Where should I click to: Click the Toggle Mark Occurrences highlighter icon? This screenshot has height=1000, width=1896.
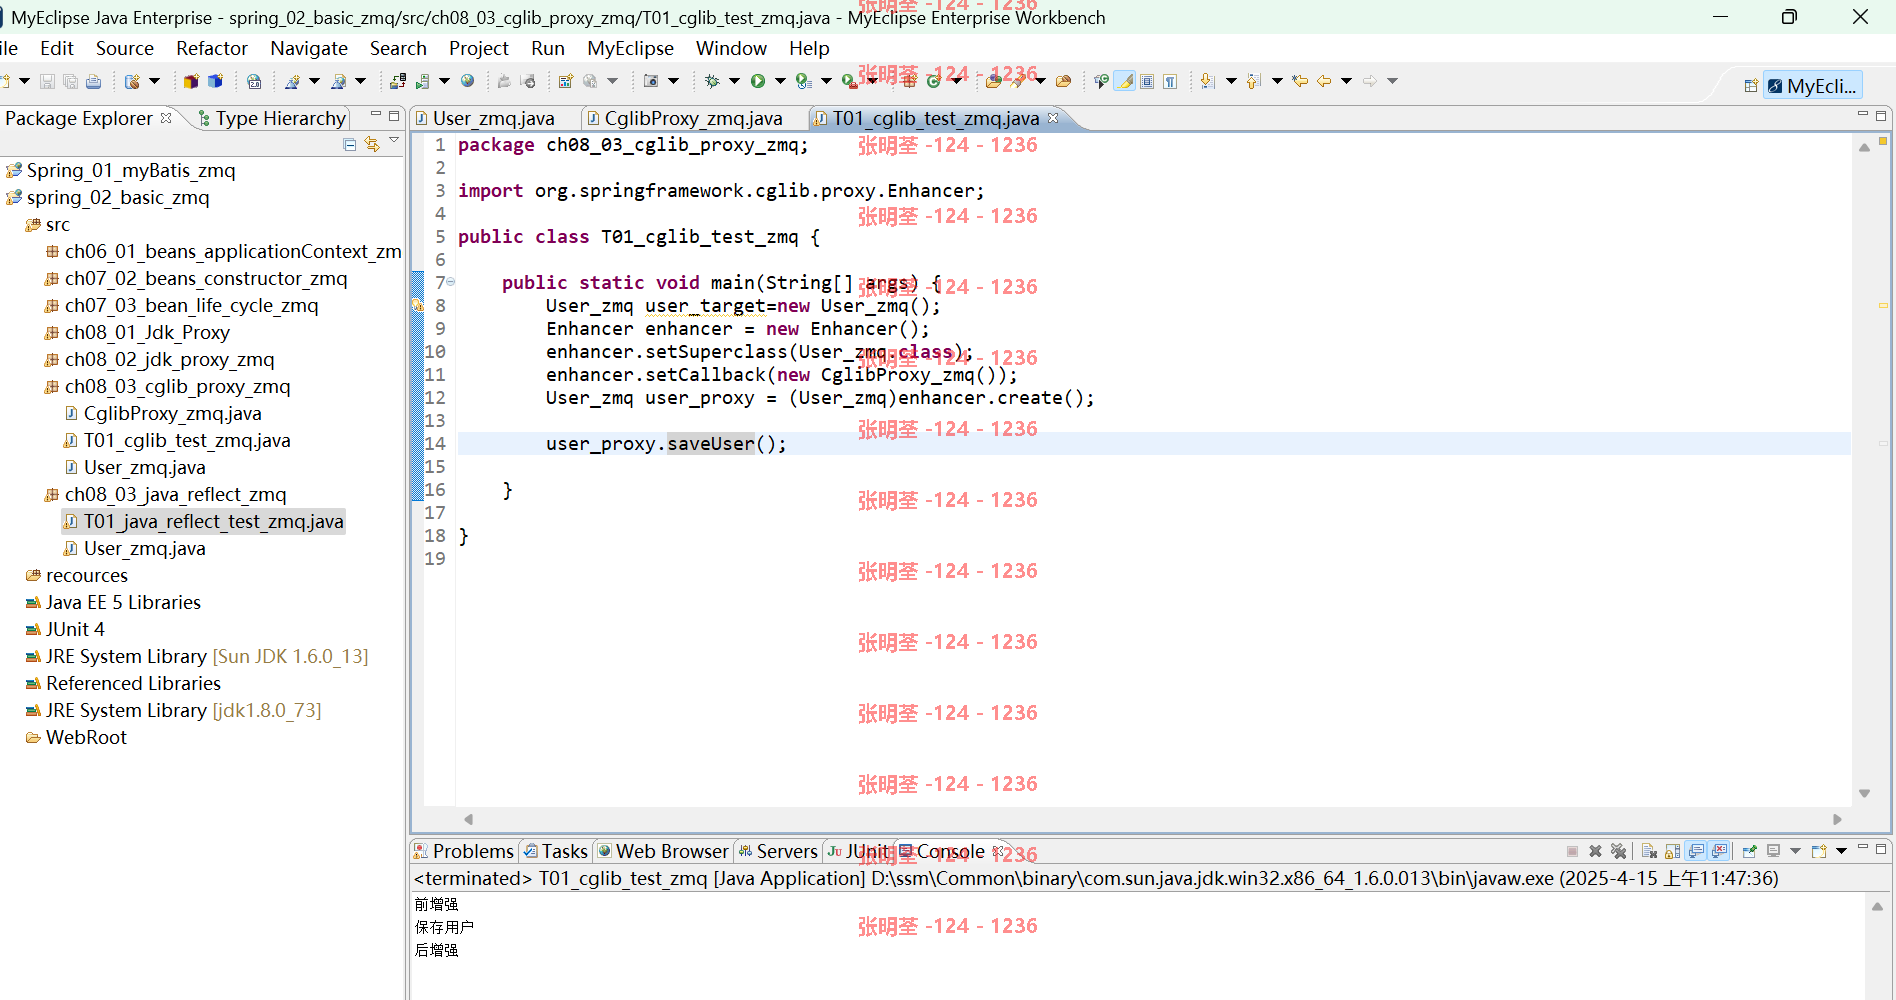tap(1126, 81)
